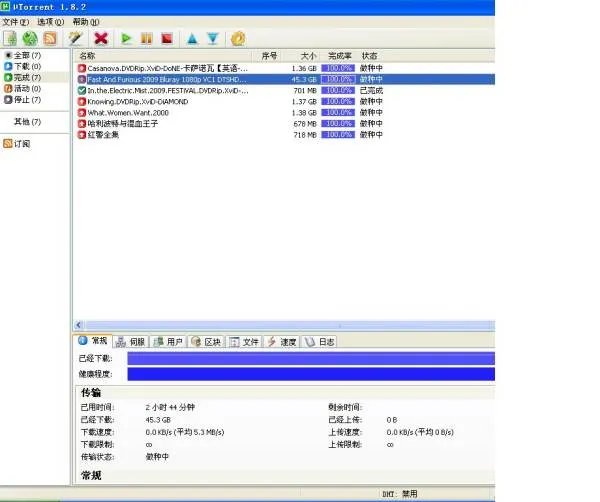Click the torrent list horizontal scrollbar track

click(290, 325)
